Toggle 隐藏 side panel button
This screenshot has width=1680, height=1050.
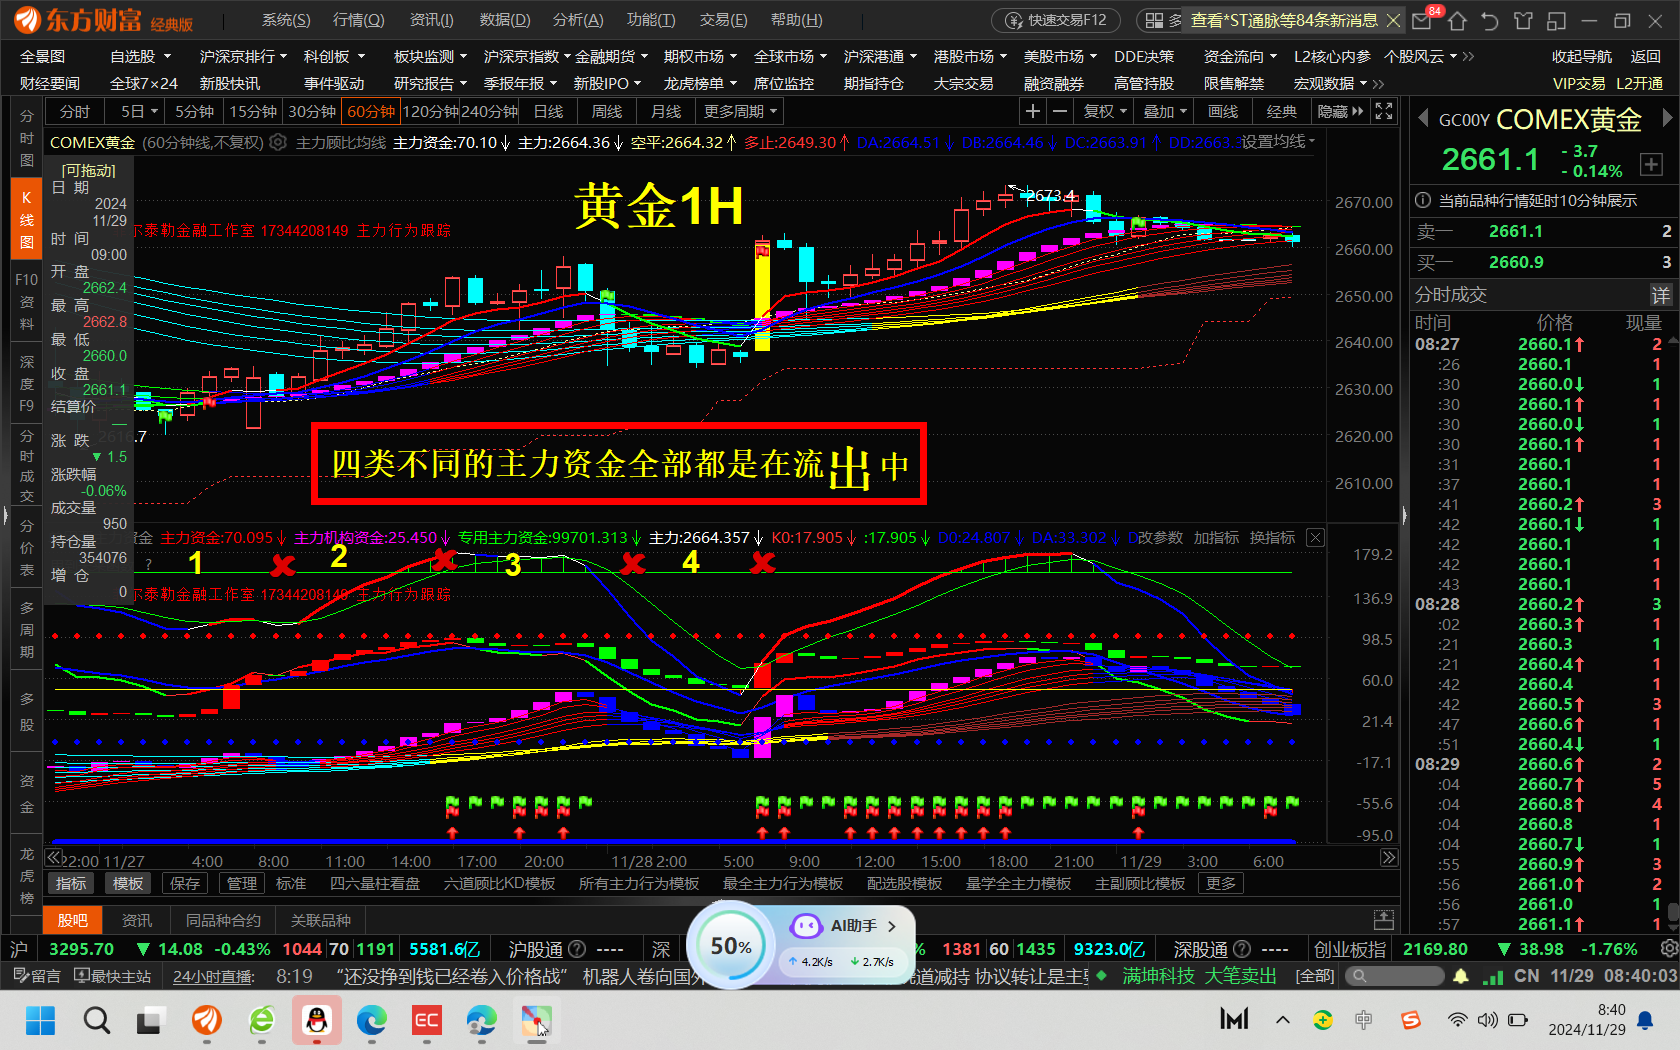point(1340,111)
